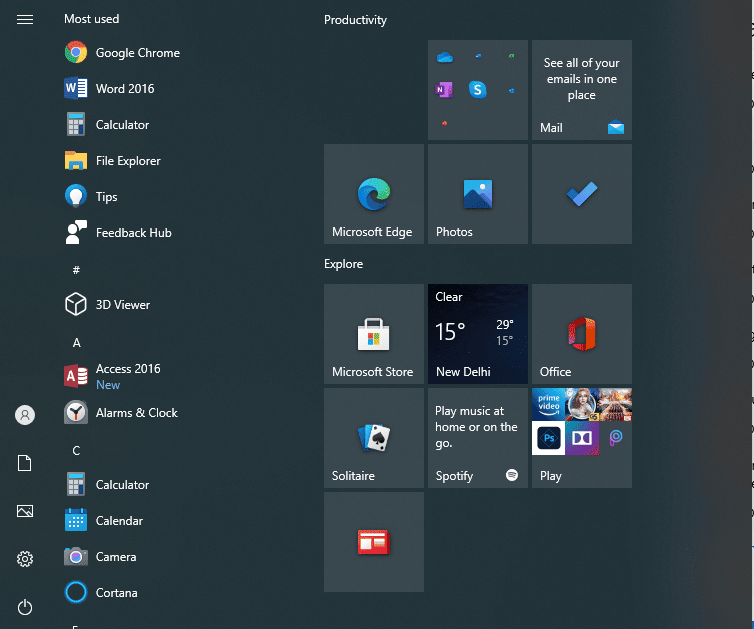Open the Play folder tile

coord(582,438)
